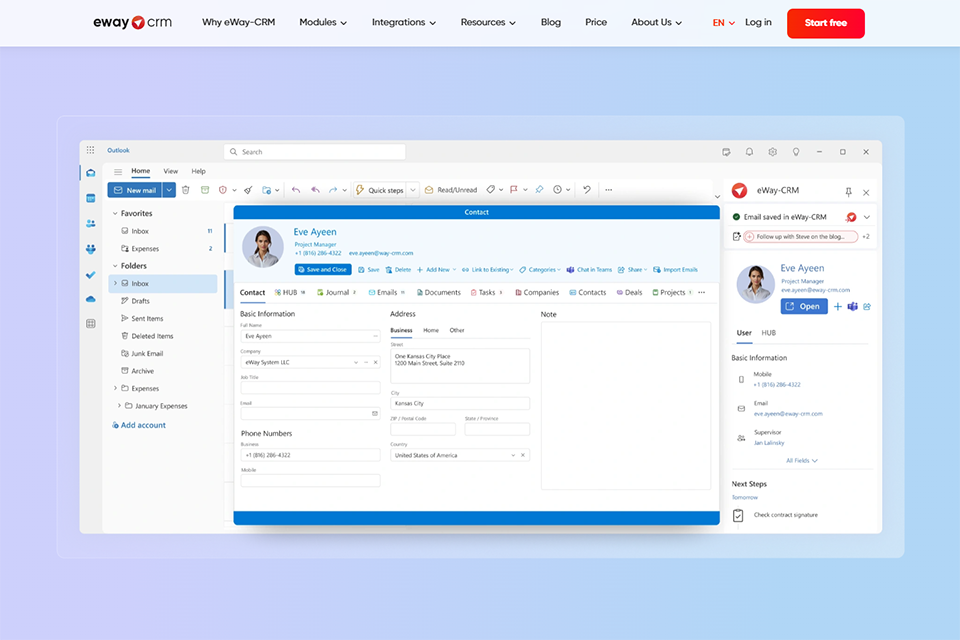Click the Archive icon in Outlook ribbon
This screenshot has height=640, width=960.
click(x=205, y=190)
